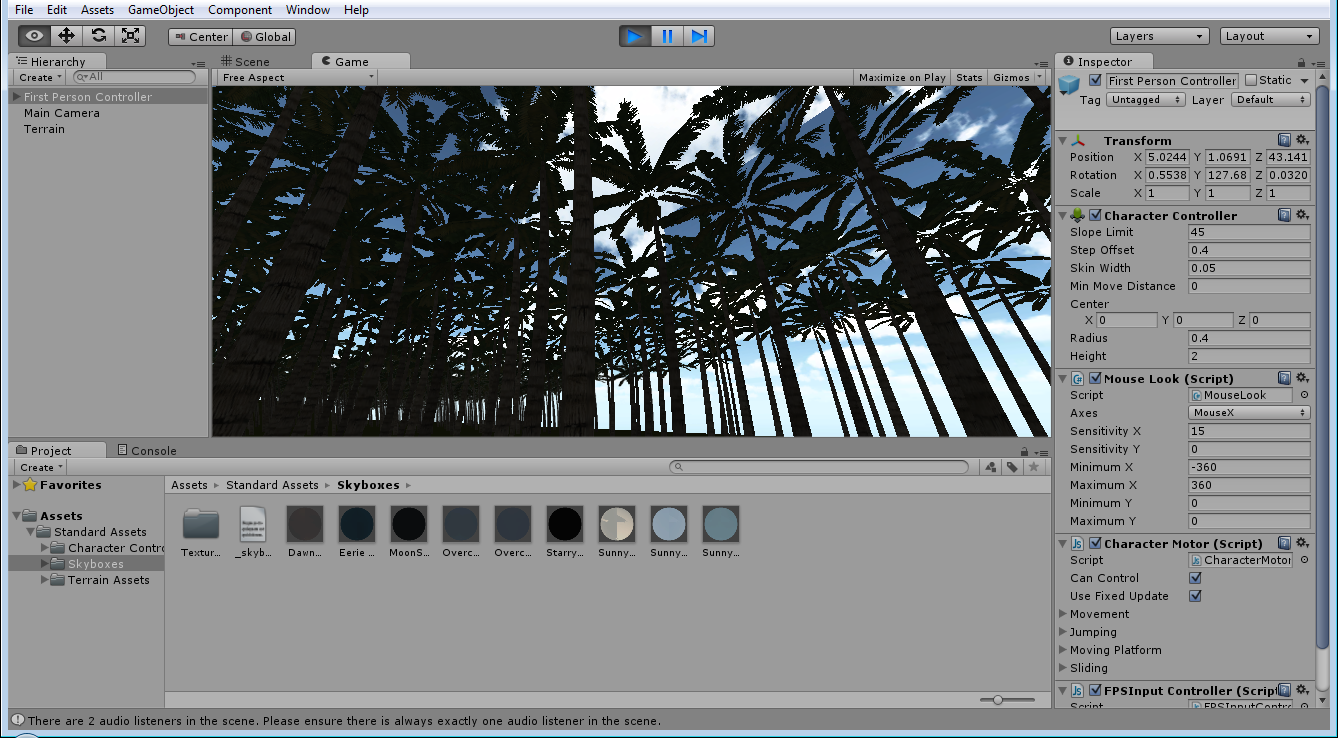Collapse the Transform component
The image size is (1338, 738).
click(x=1063, y=141)
